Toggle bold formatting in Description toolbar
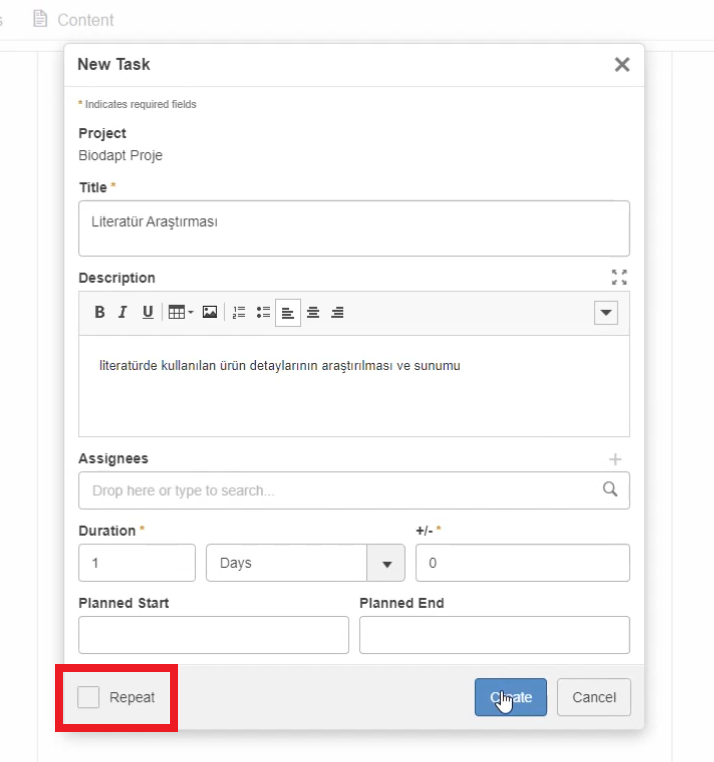 100,312
